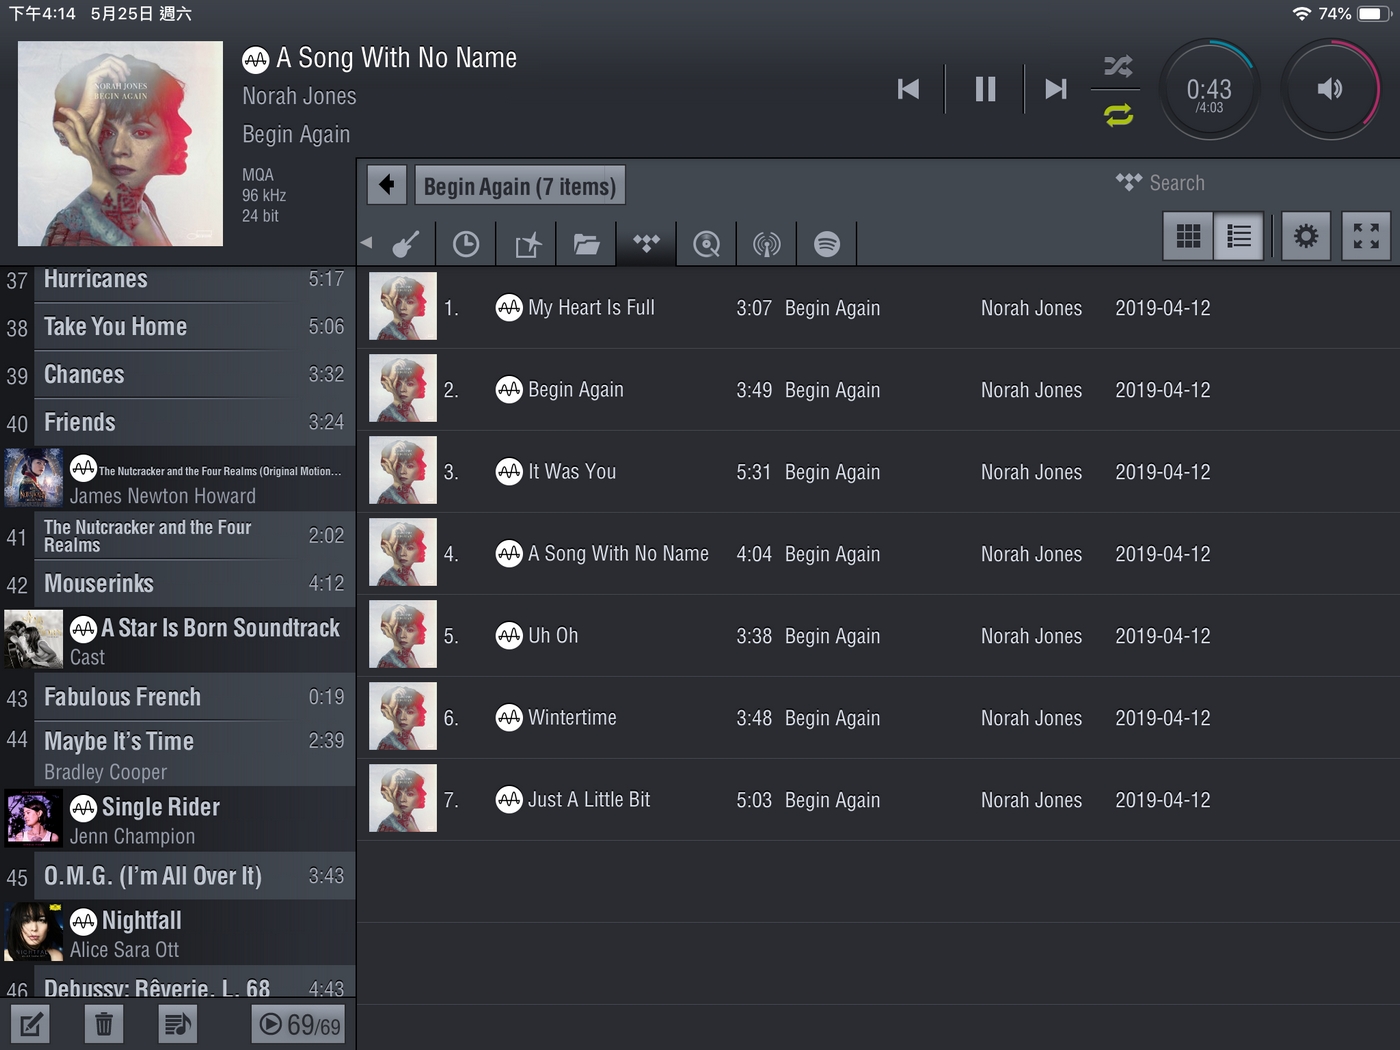Click the edit queue pencil icon

[x=30, y=1024]
